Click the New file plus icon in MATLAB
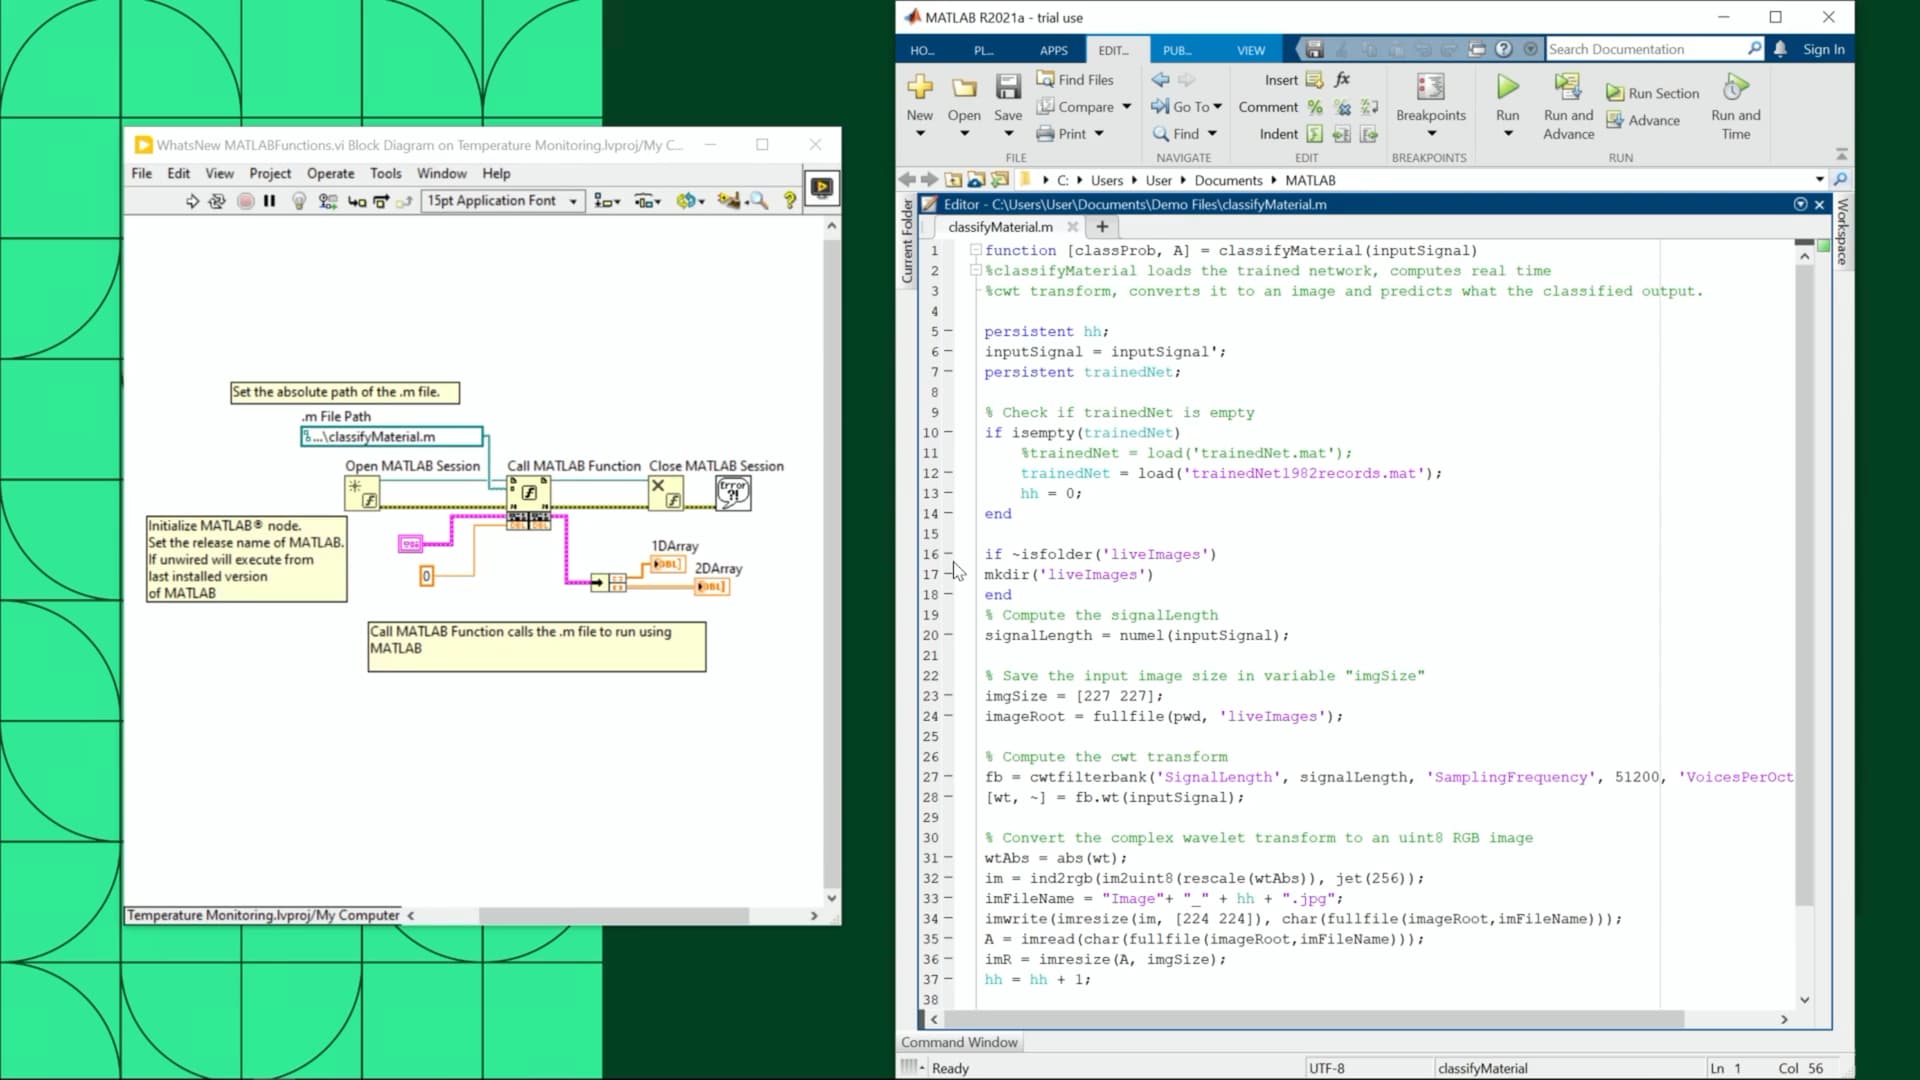This screenshot has height=1080, width=1920. pyautogui.click(x=920, y=87)
